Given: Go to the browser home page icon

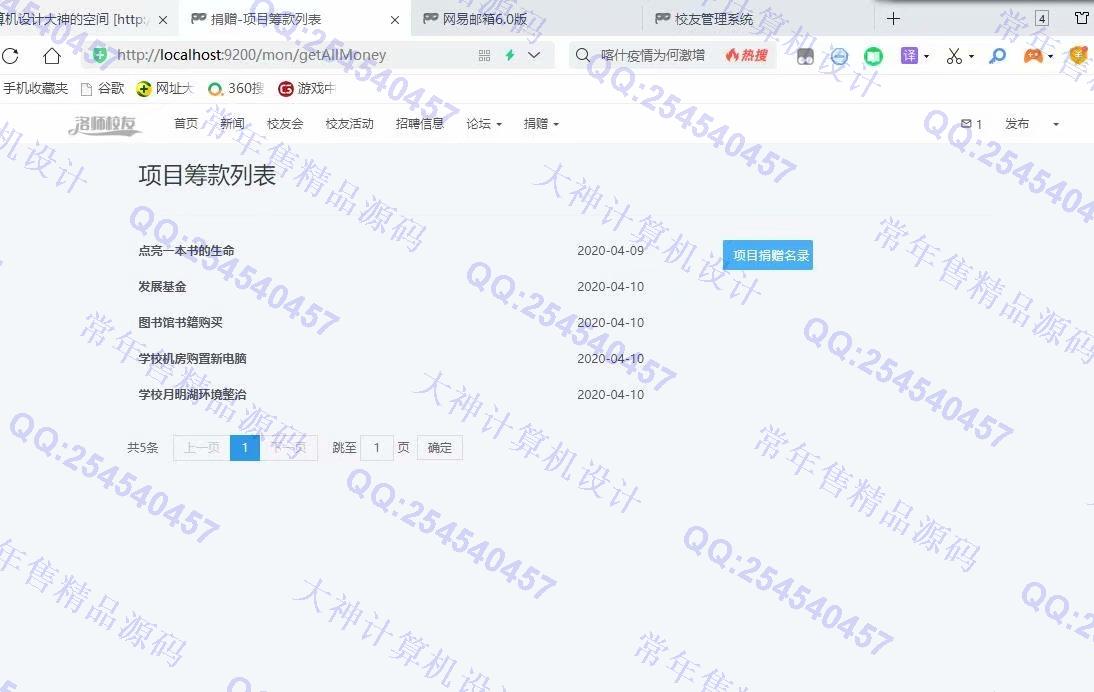Looking at the screenshot, I should pyautogui.click(x=52, y=55).
